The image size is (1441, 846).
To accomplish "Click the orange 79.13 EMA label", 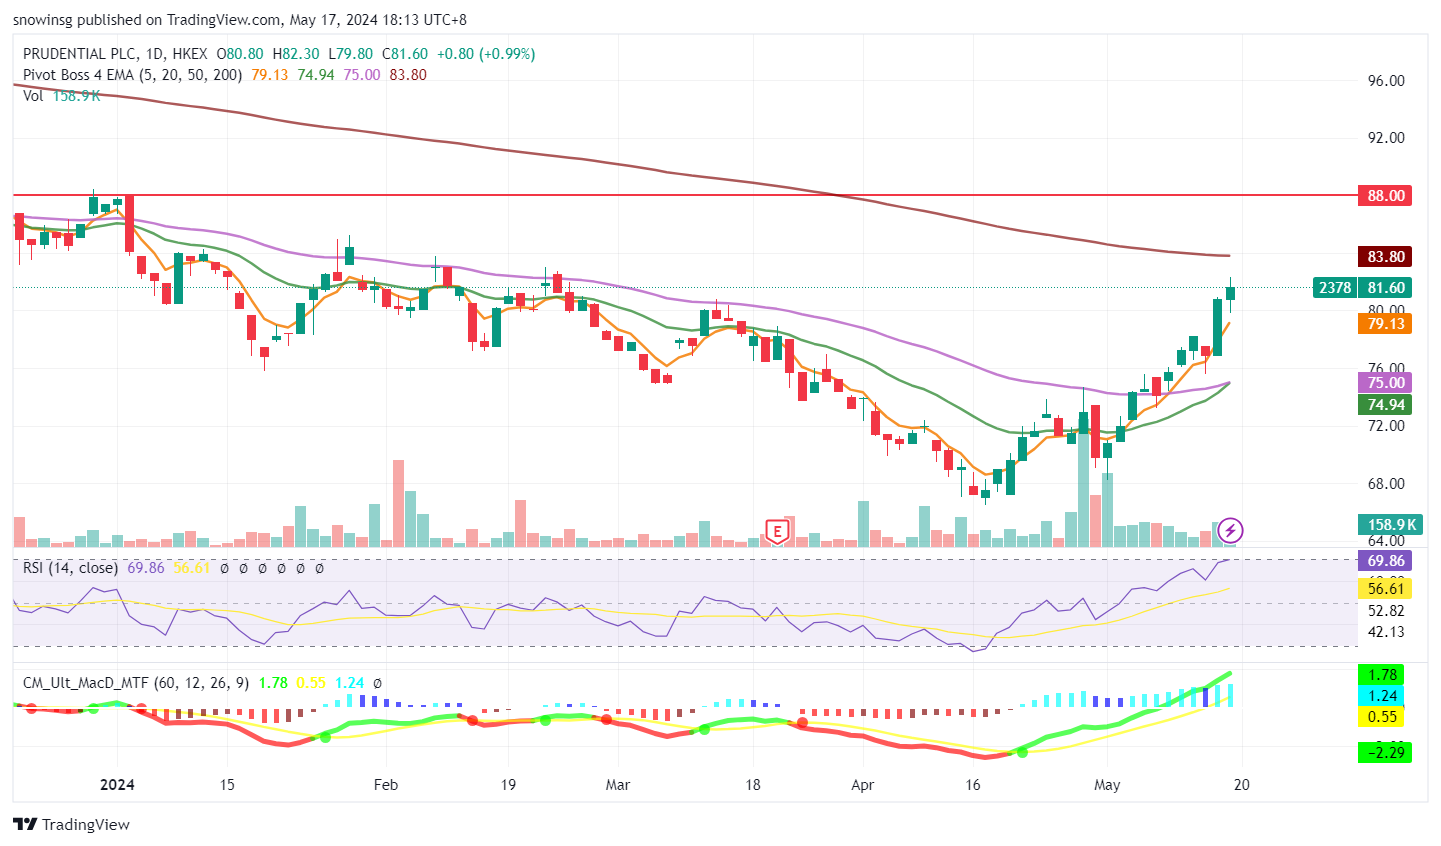I will tap(1385, 323).
